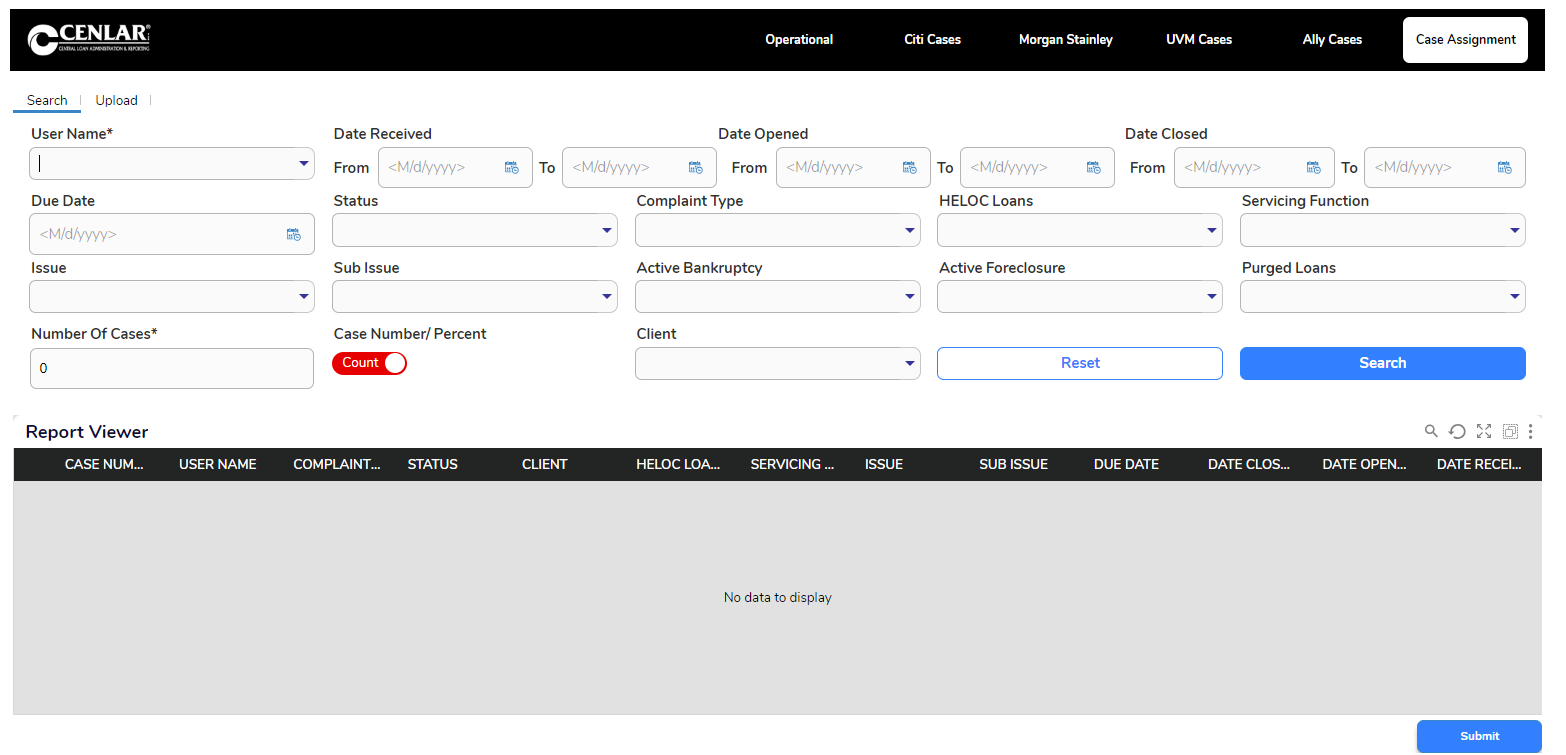Sort by the SERVICING ... column header
The width and height of the screenshot is (1566, 755).
792,465
